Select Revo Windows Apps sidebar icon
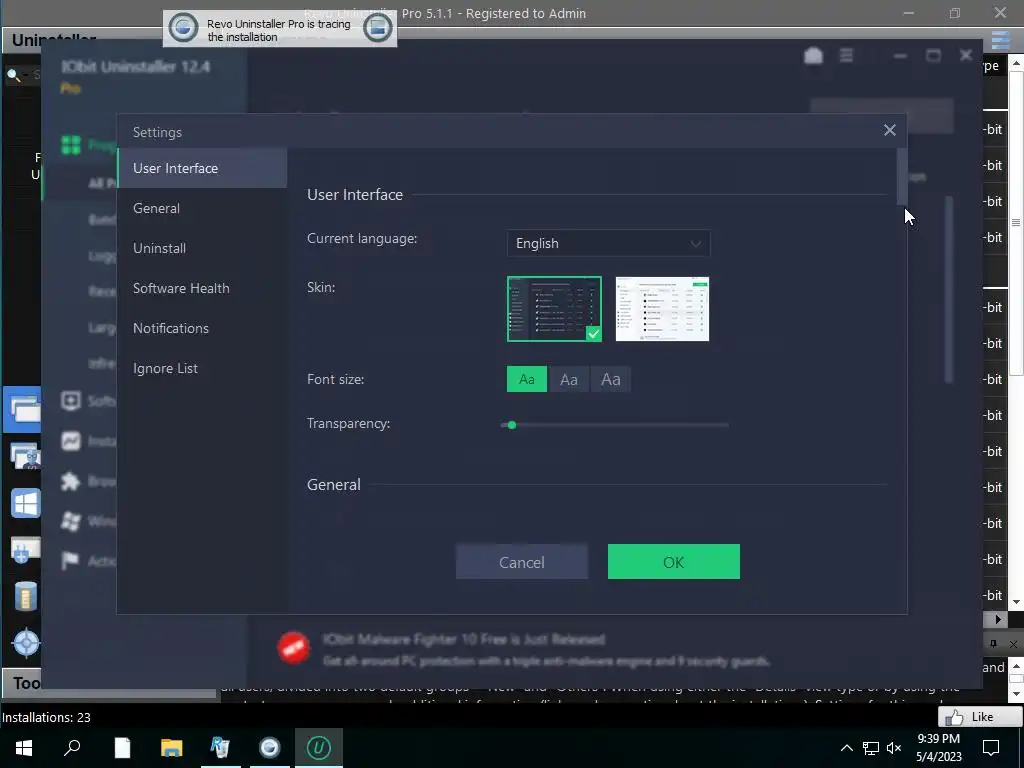This screenshot has height=768, width=1024. click(25, 504)
